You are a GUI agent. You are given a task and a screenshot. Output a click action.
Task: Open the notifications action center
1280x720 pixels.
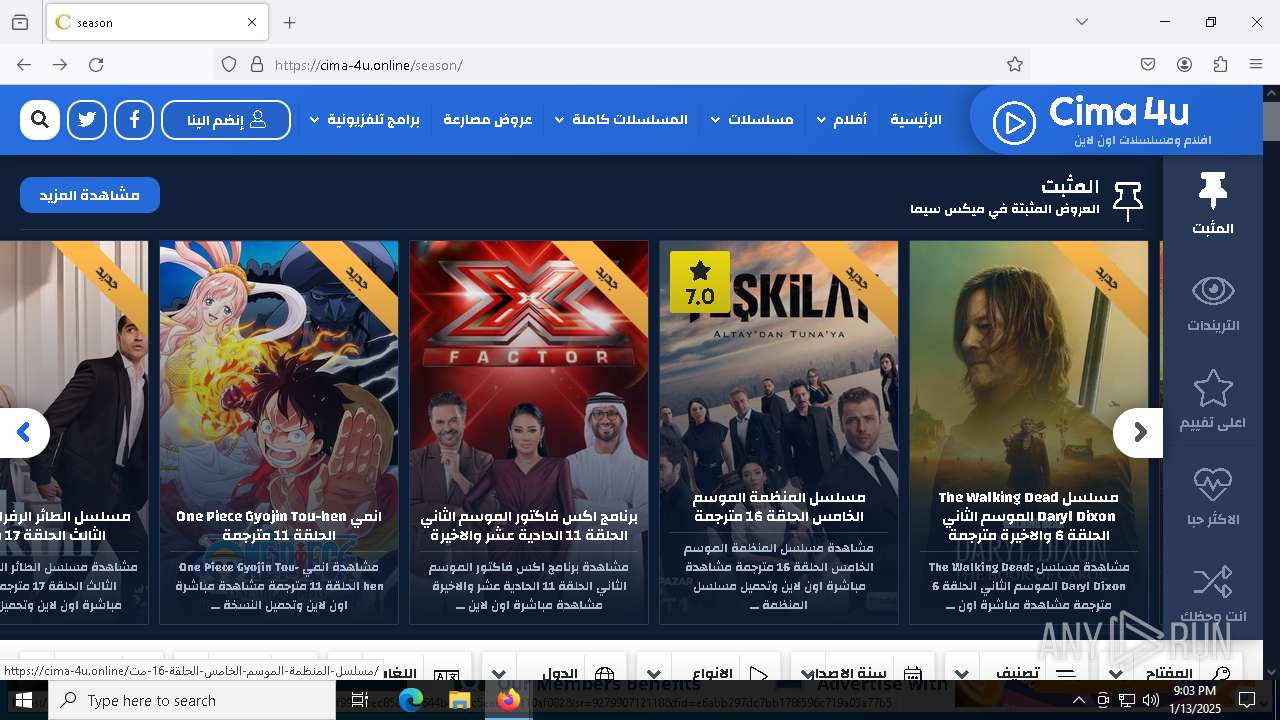click(x=1247, y=700)
